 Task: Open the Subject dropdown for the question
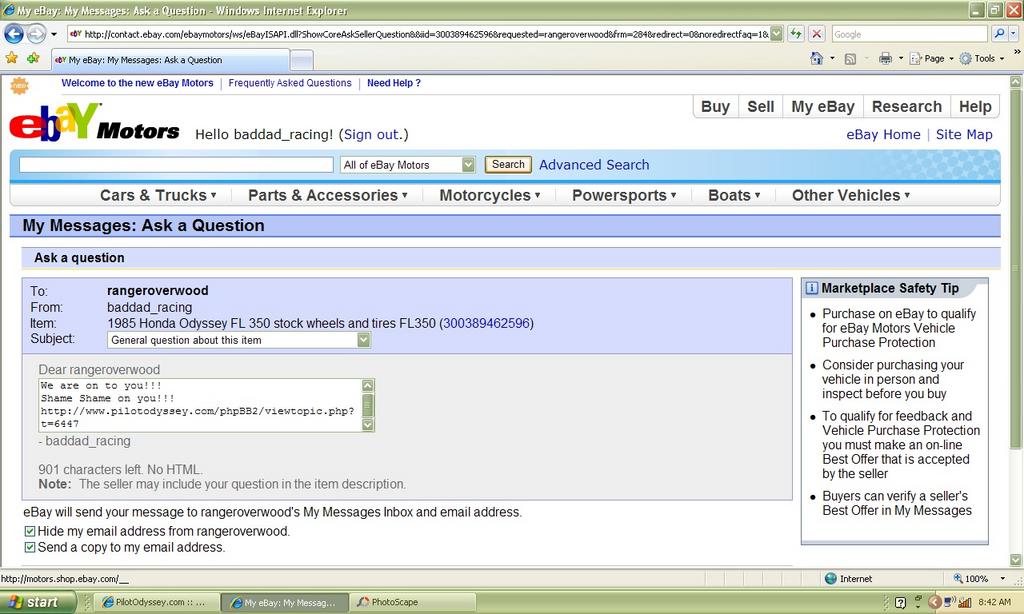pos(239,340)
